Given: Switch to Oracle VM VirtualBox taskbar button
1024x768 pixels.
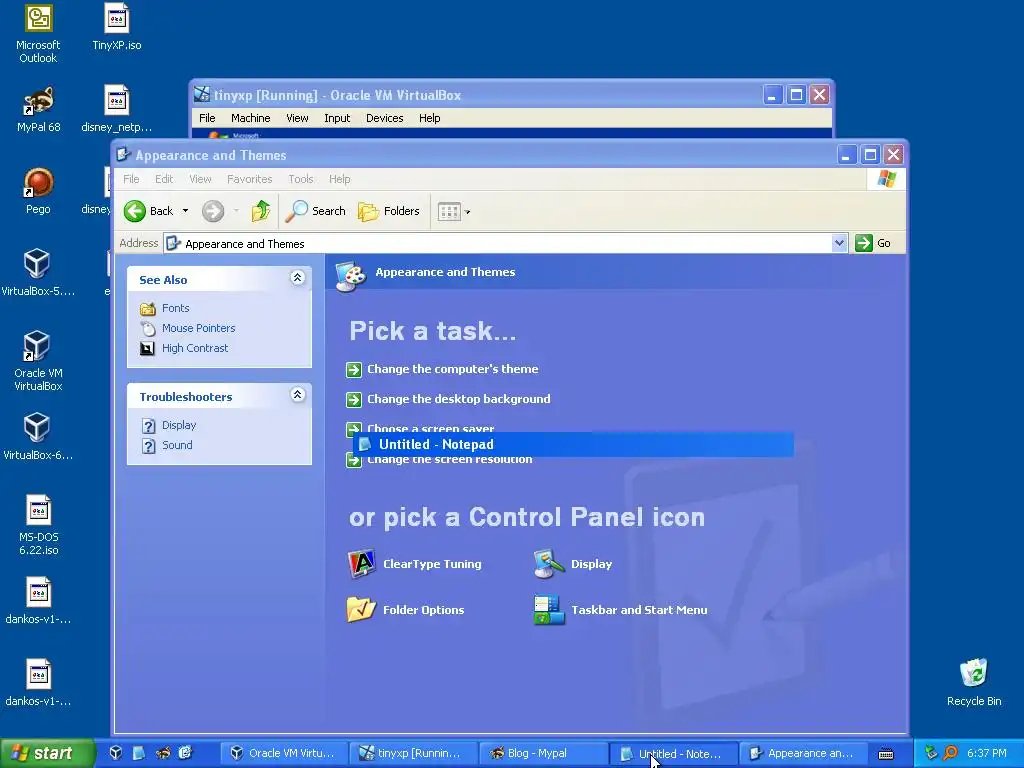Looking at the screenshot, I should pos(283,754).
